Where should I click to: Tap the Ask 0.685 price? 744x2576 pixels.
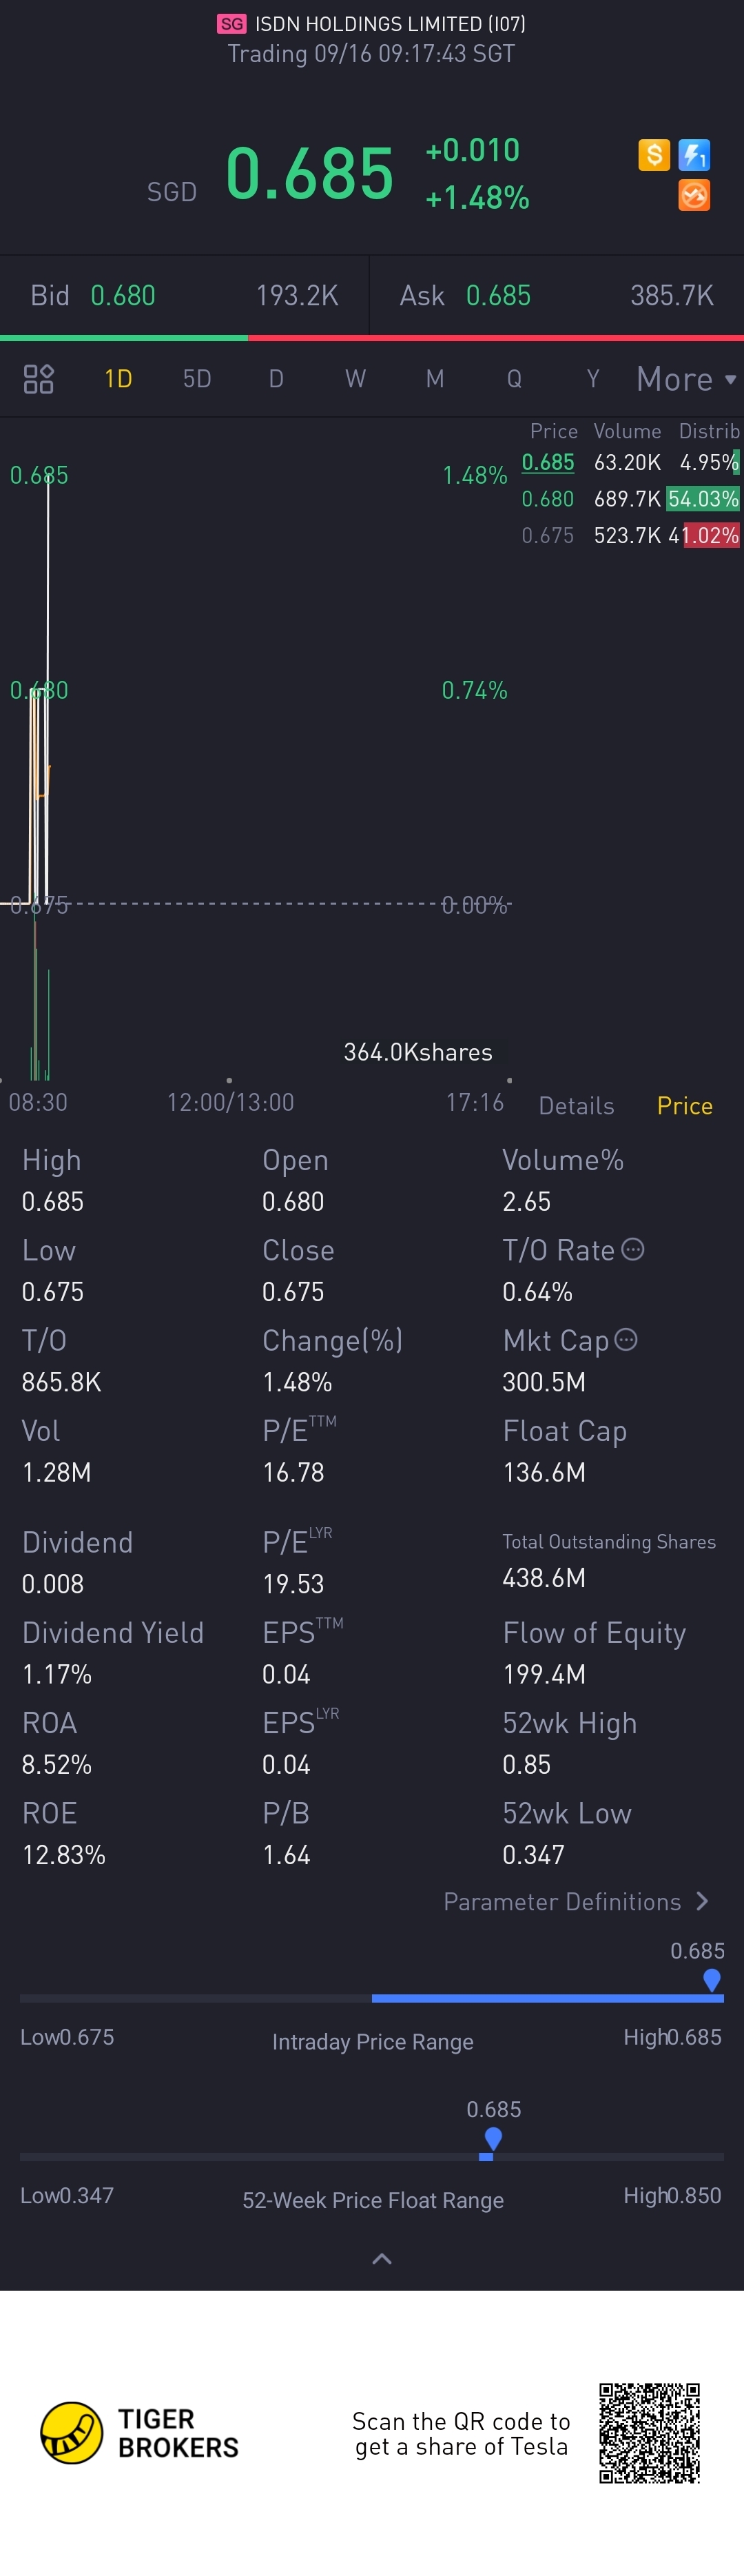coord(498,296)
